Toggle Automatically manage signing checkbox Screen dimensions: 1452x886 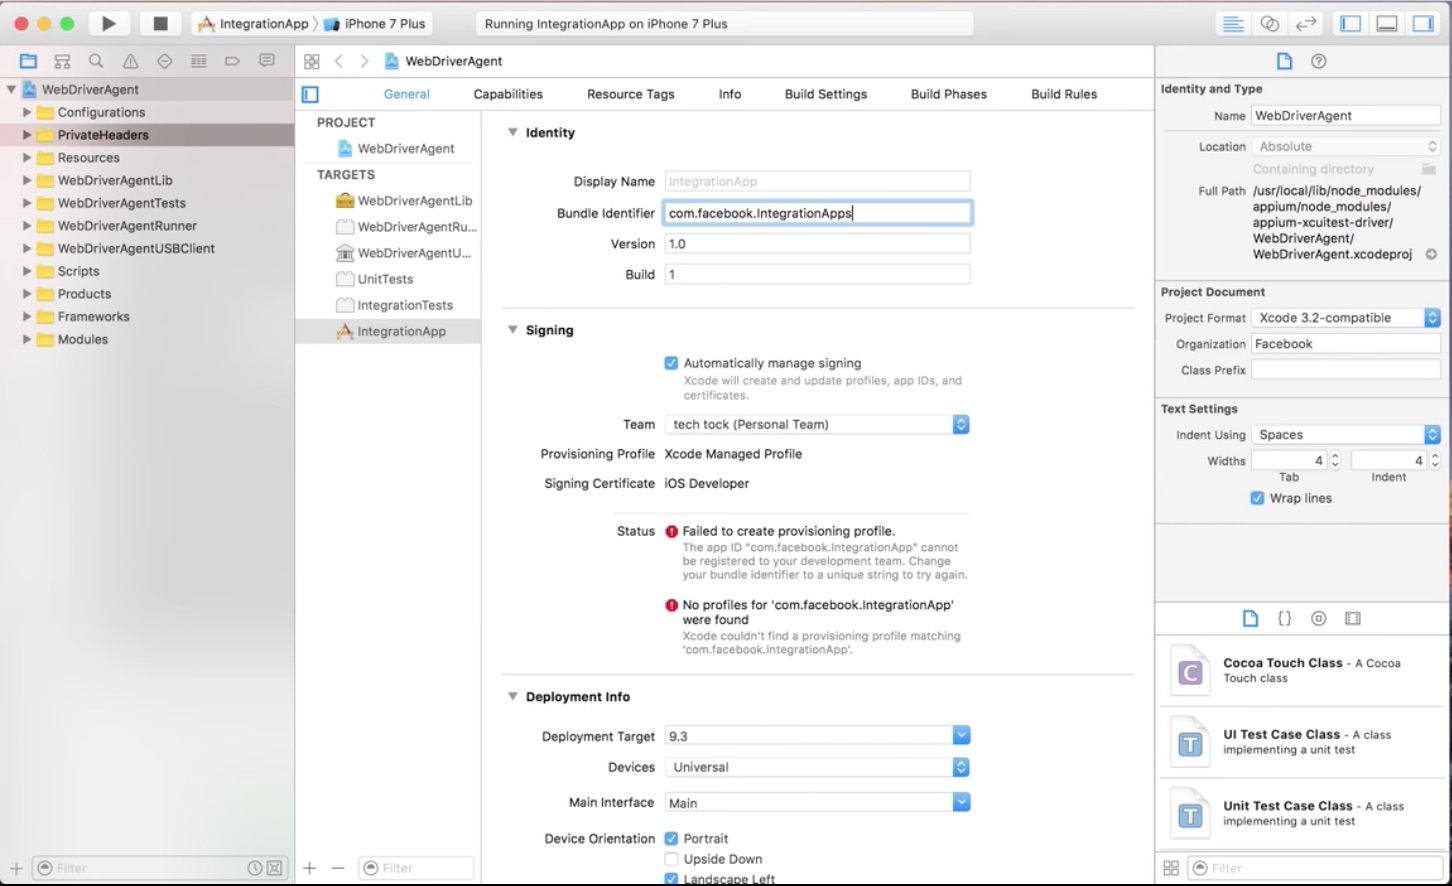click(x=671, y=363)
